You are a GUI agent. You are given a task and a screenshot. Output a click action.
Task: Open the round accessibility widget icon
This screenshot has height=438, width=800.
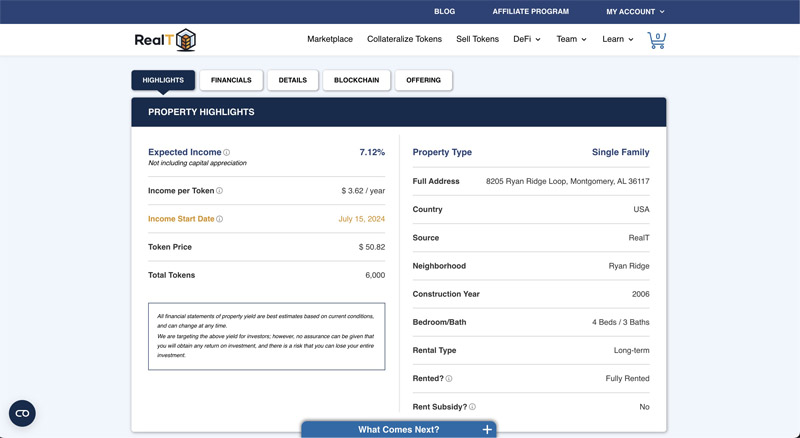22,413
